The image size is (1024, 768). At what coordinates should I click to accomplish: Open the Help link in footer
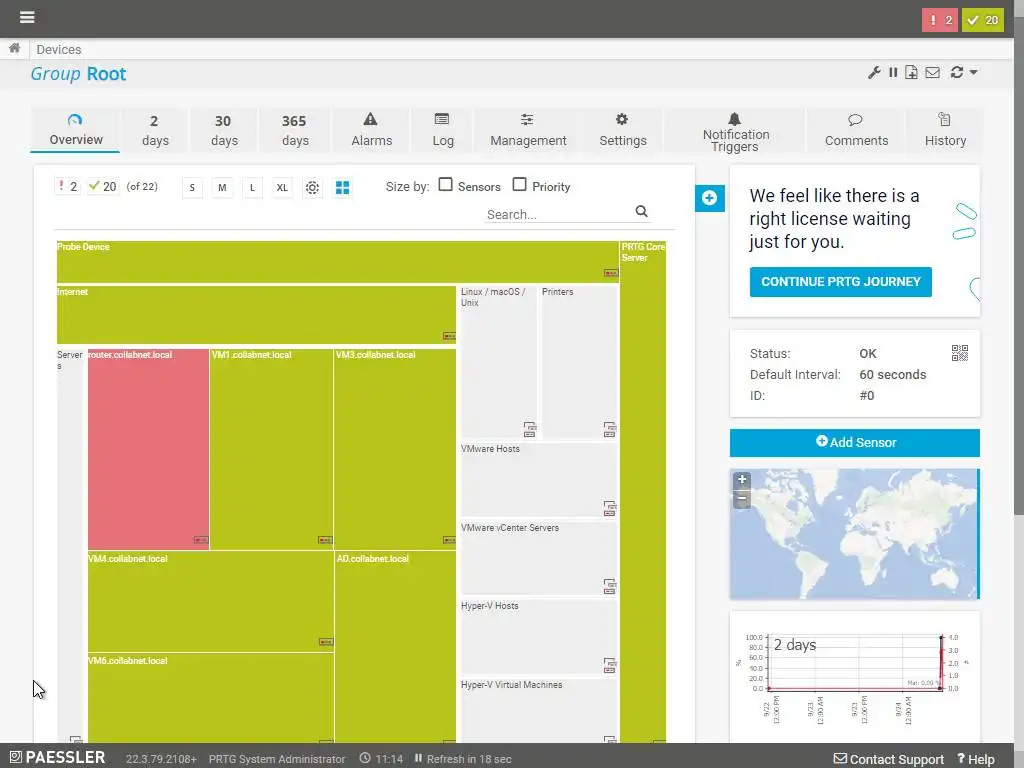[976, 759]
